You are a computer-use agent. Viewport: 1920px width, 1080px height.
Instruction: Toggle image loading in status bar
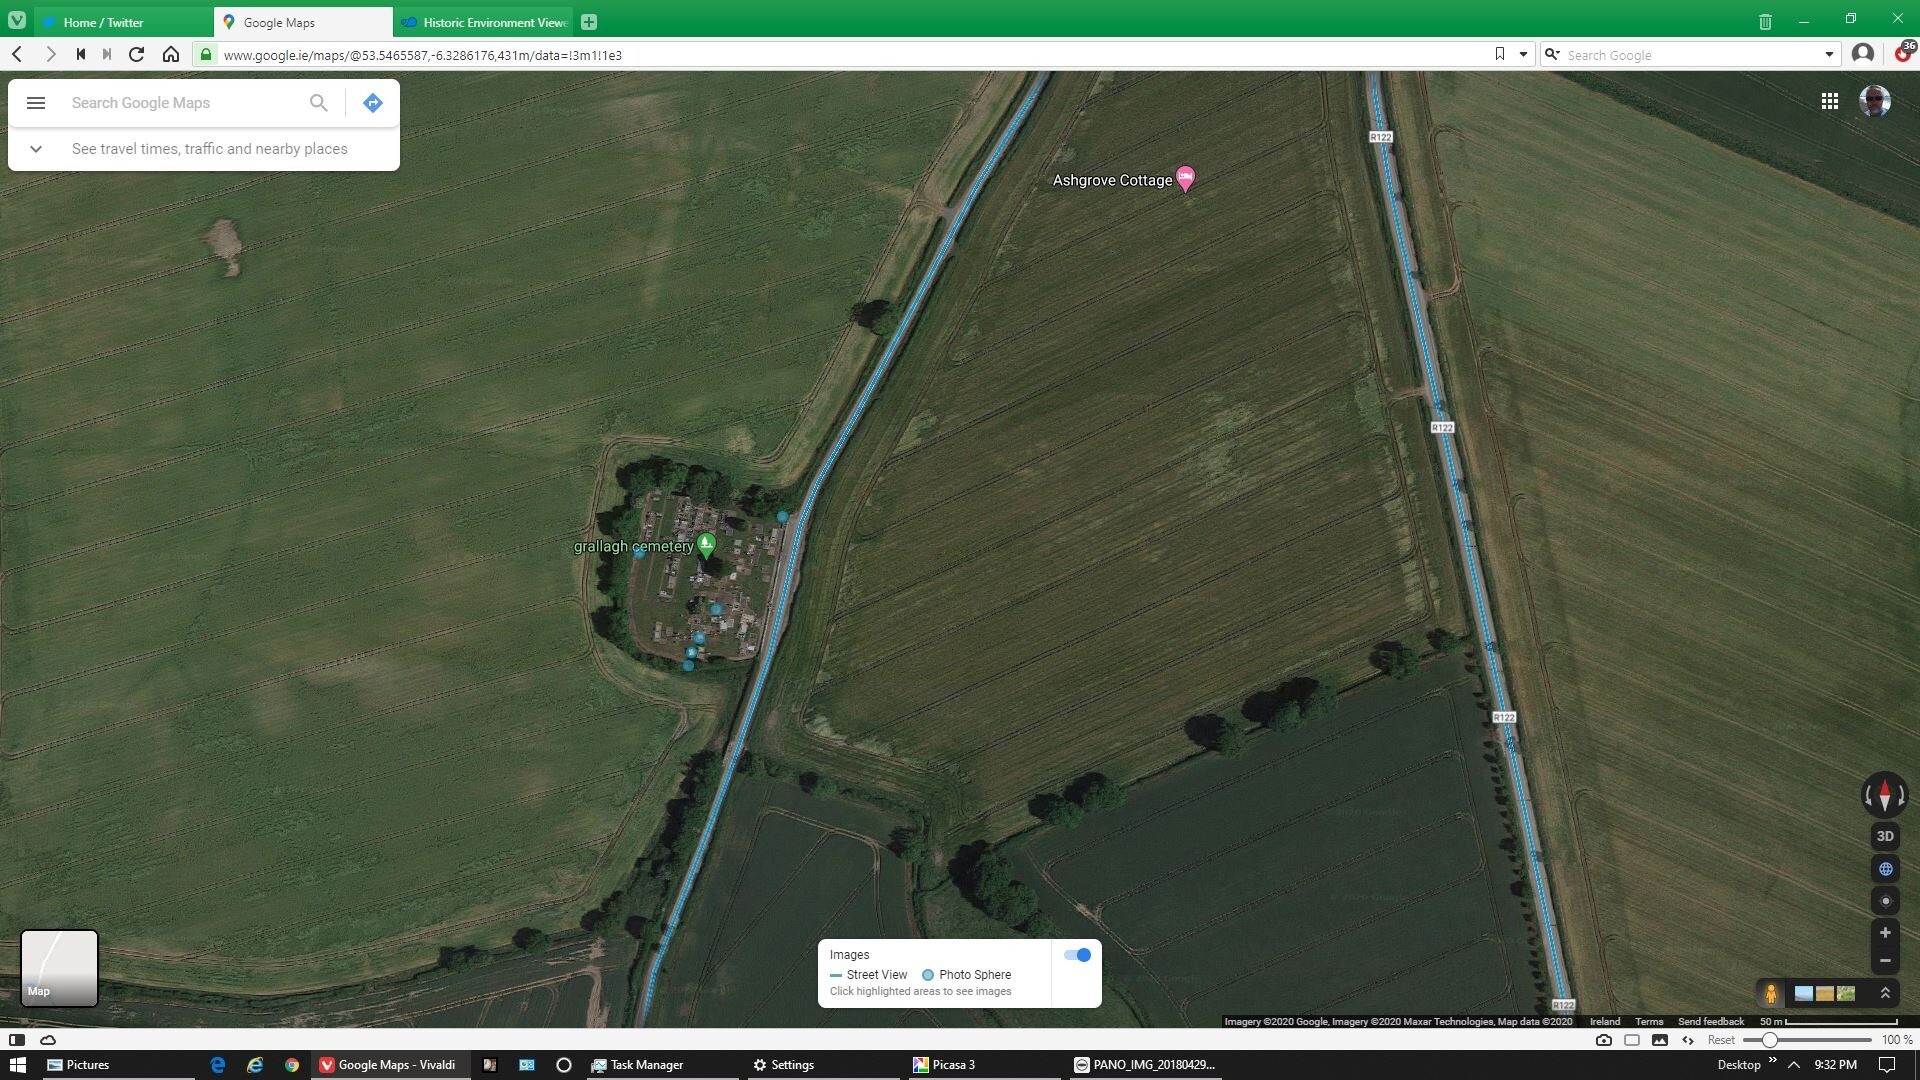1660,1040
